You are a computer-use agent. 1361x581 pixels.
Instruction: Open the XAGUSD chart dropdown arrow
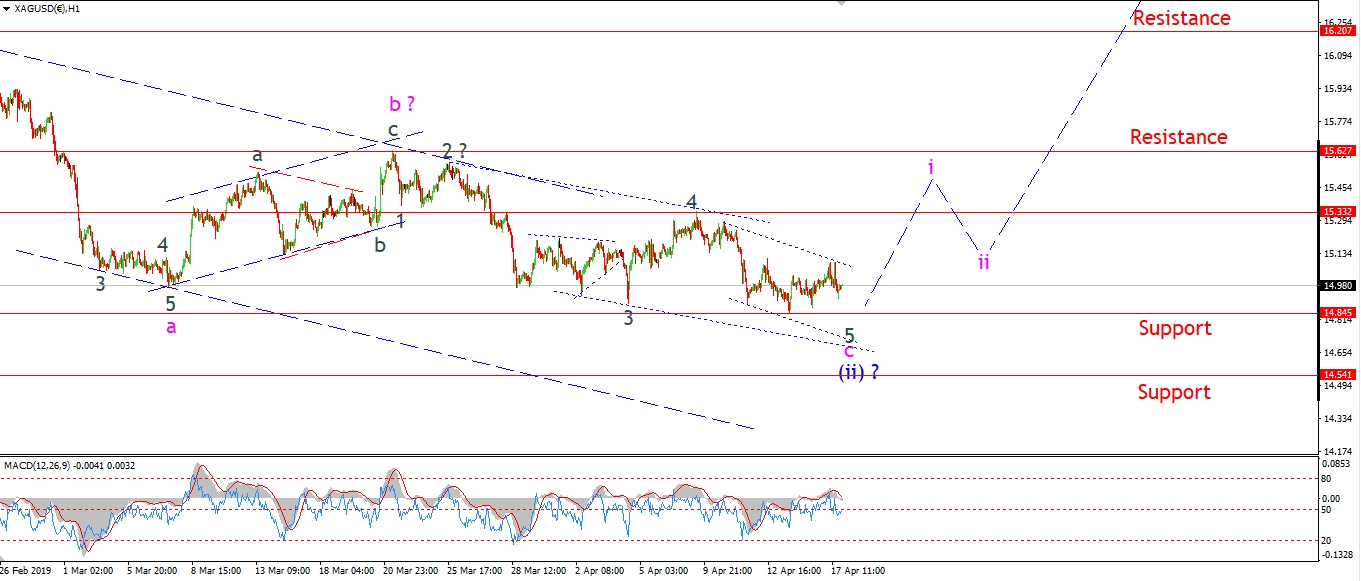pyautogui.click(x=7, y=8)
